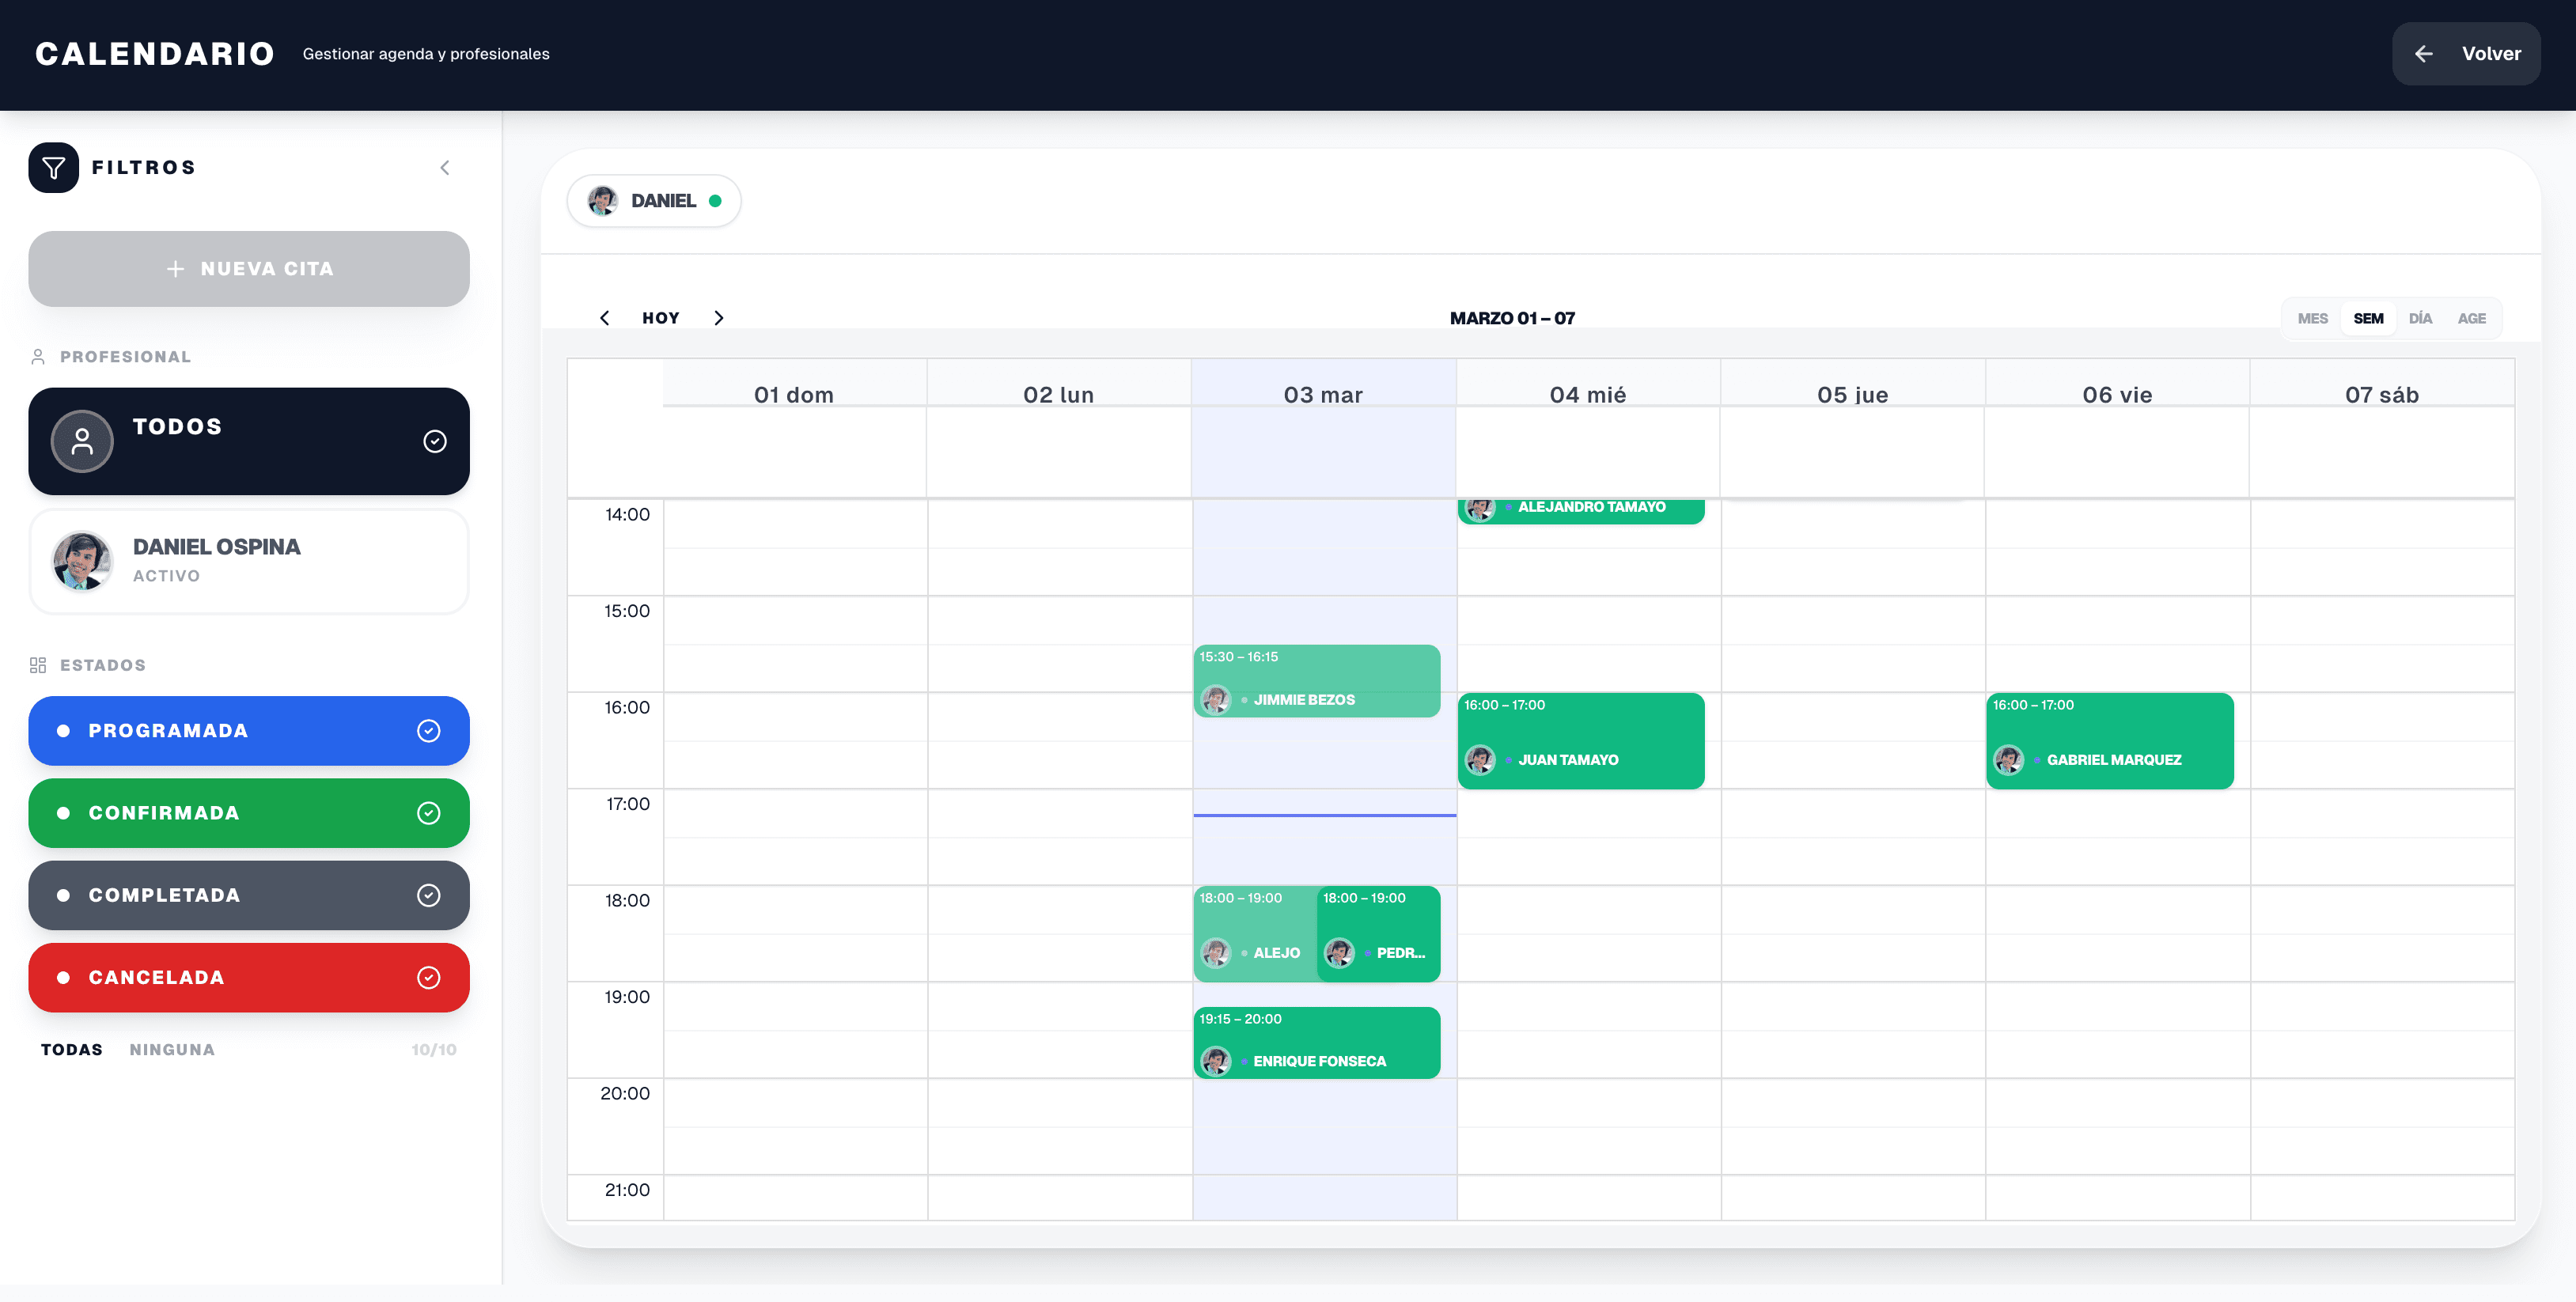Click avatar on Gabriel Marquez appointment
Viewport: 2576px width, 1302px height.
pyautogui.click(x=2008, y=760)
